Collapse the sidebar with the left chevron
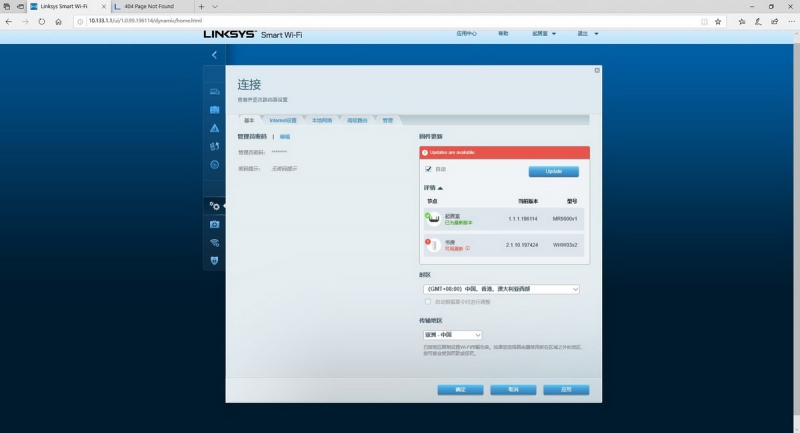 pos(214,55)
